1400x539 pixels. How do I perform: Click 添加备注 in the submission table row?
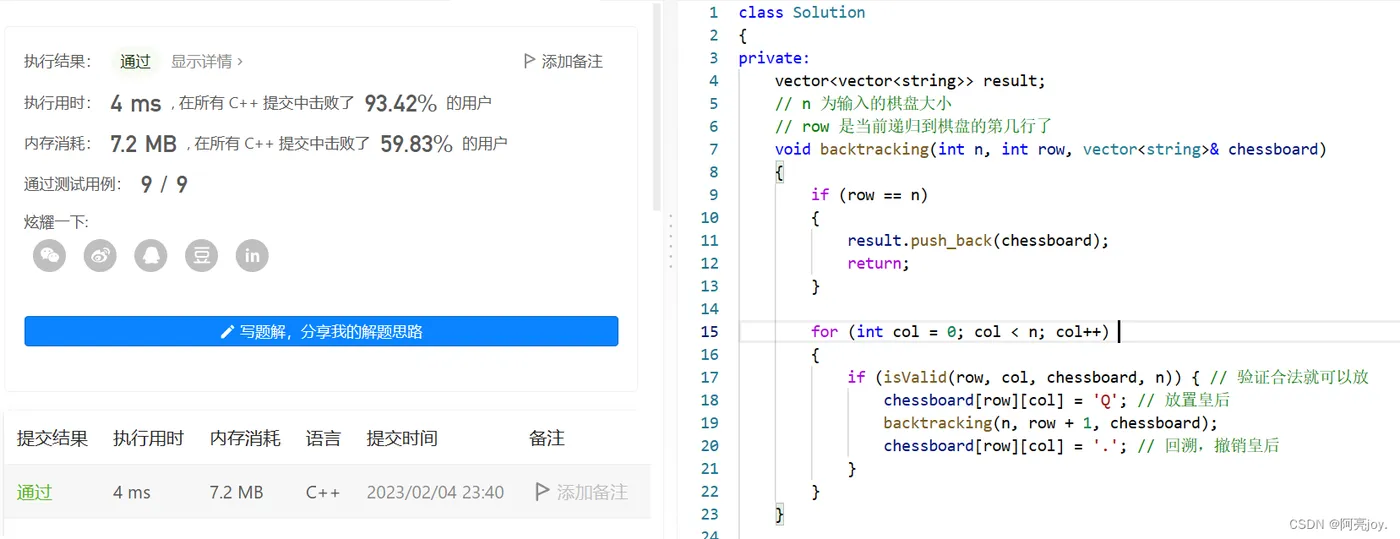(x=582, y=492)
